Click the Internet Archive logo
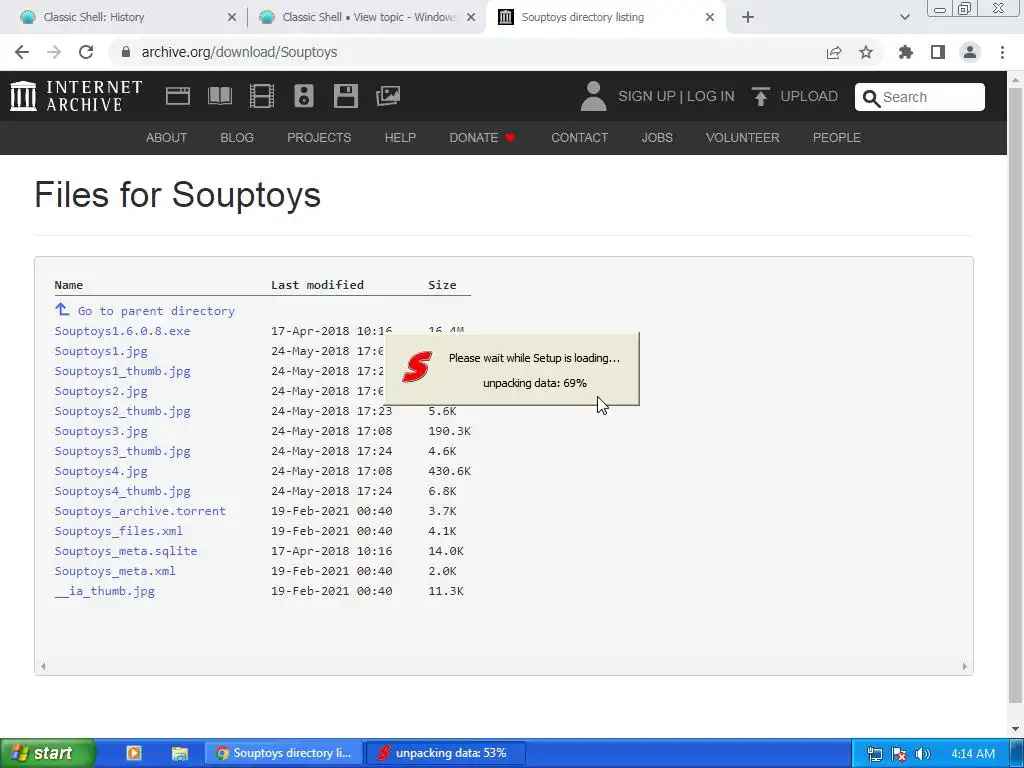The image size is (1024, 768). point(76,96)
